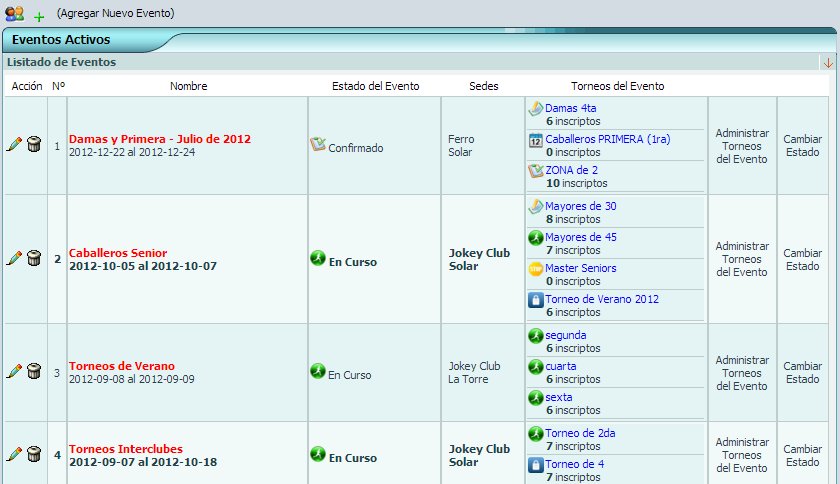
Task: Collapse Listado de Eventos with the arrow
Action: (x=828, y=63)
